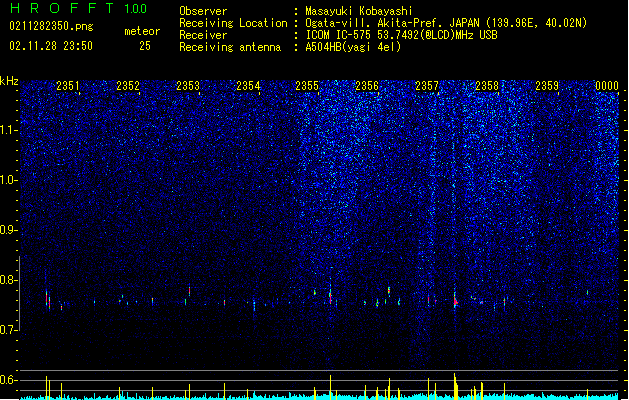Viewport: 629px width, 400px height.
Task: Click the ICOM IC-575 receiver text
Action: [x=401, y=35]
